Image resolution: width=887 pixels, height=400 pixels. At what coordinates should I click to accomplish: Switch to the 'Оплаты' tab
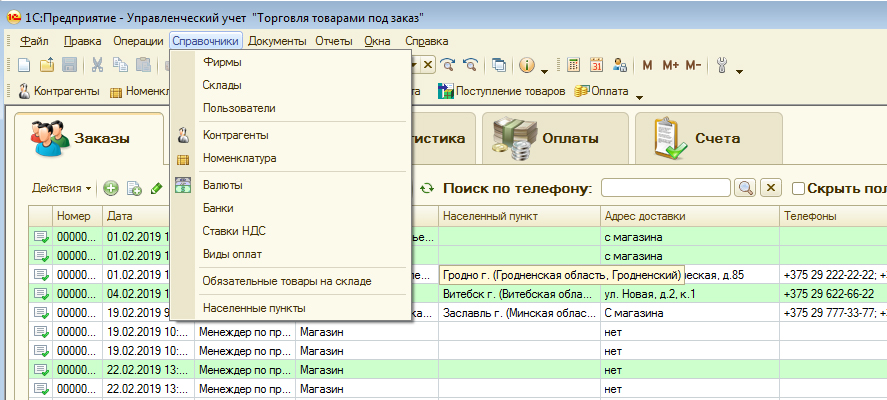click(553, 139)
